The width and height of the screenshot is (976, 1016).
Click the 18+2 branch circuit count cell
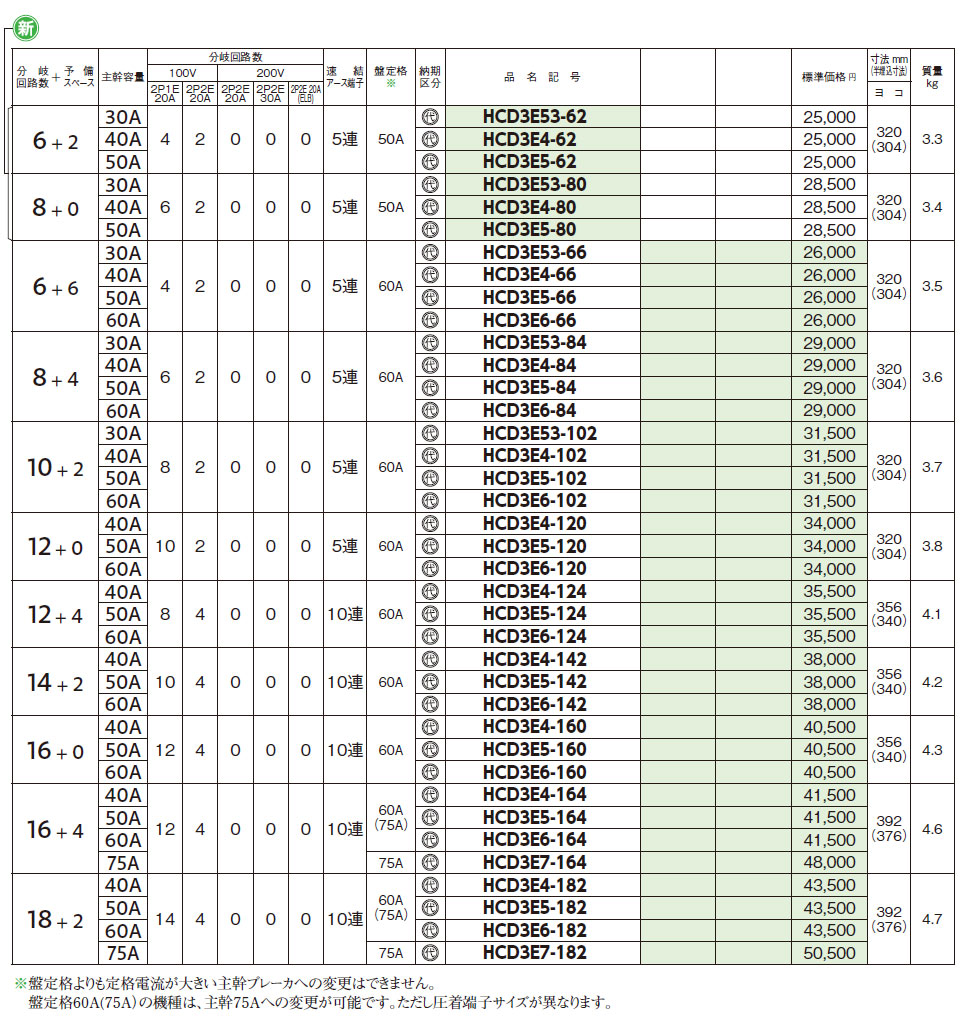(x=55, y=919)
